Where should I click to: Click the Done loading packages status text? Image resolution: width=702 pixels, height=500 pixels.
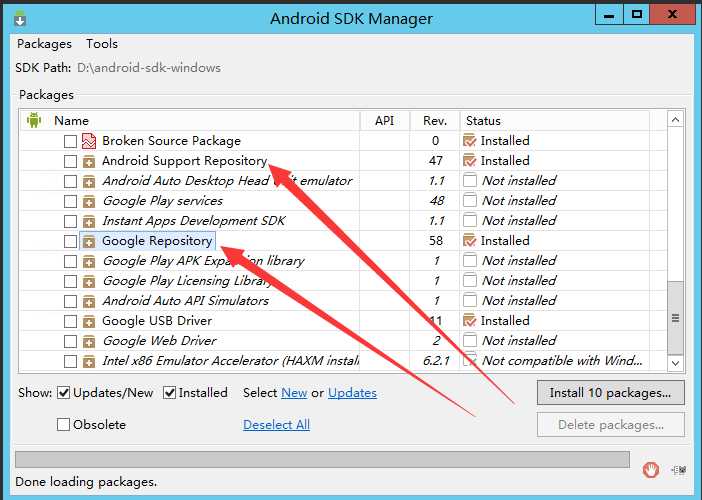[x=86, y=482]
